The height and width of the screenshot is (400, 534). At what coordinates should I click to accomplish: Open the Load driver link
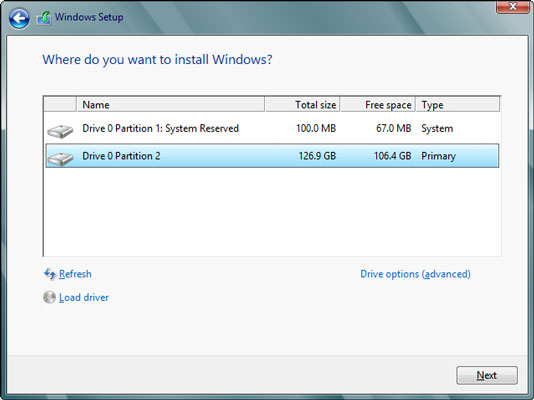click(84, 298)
